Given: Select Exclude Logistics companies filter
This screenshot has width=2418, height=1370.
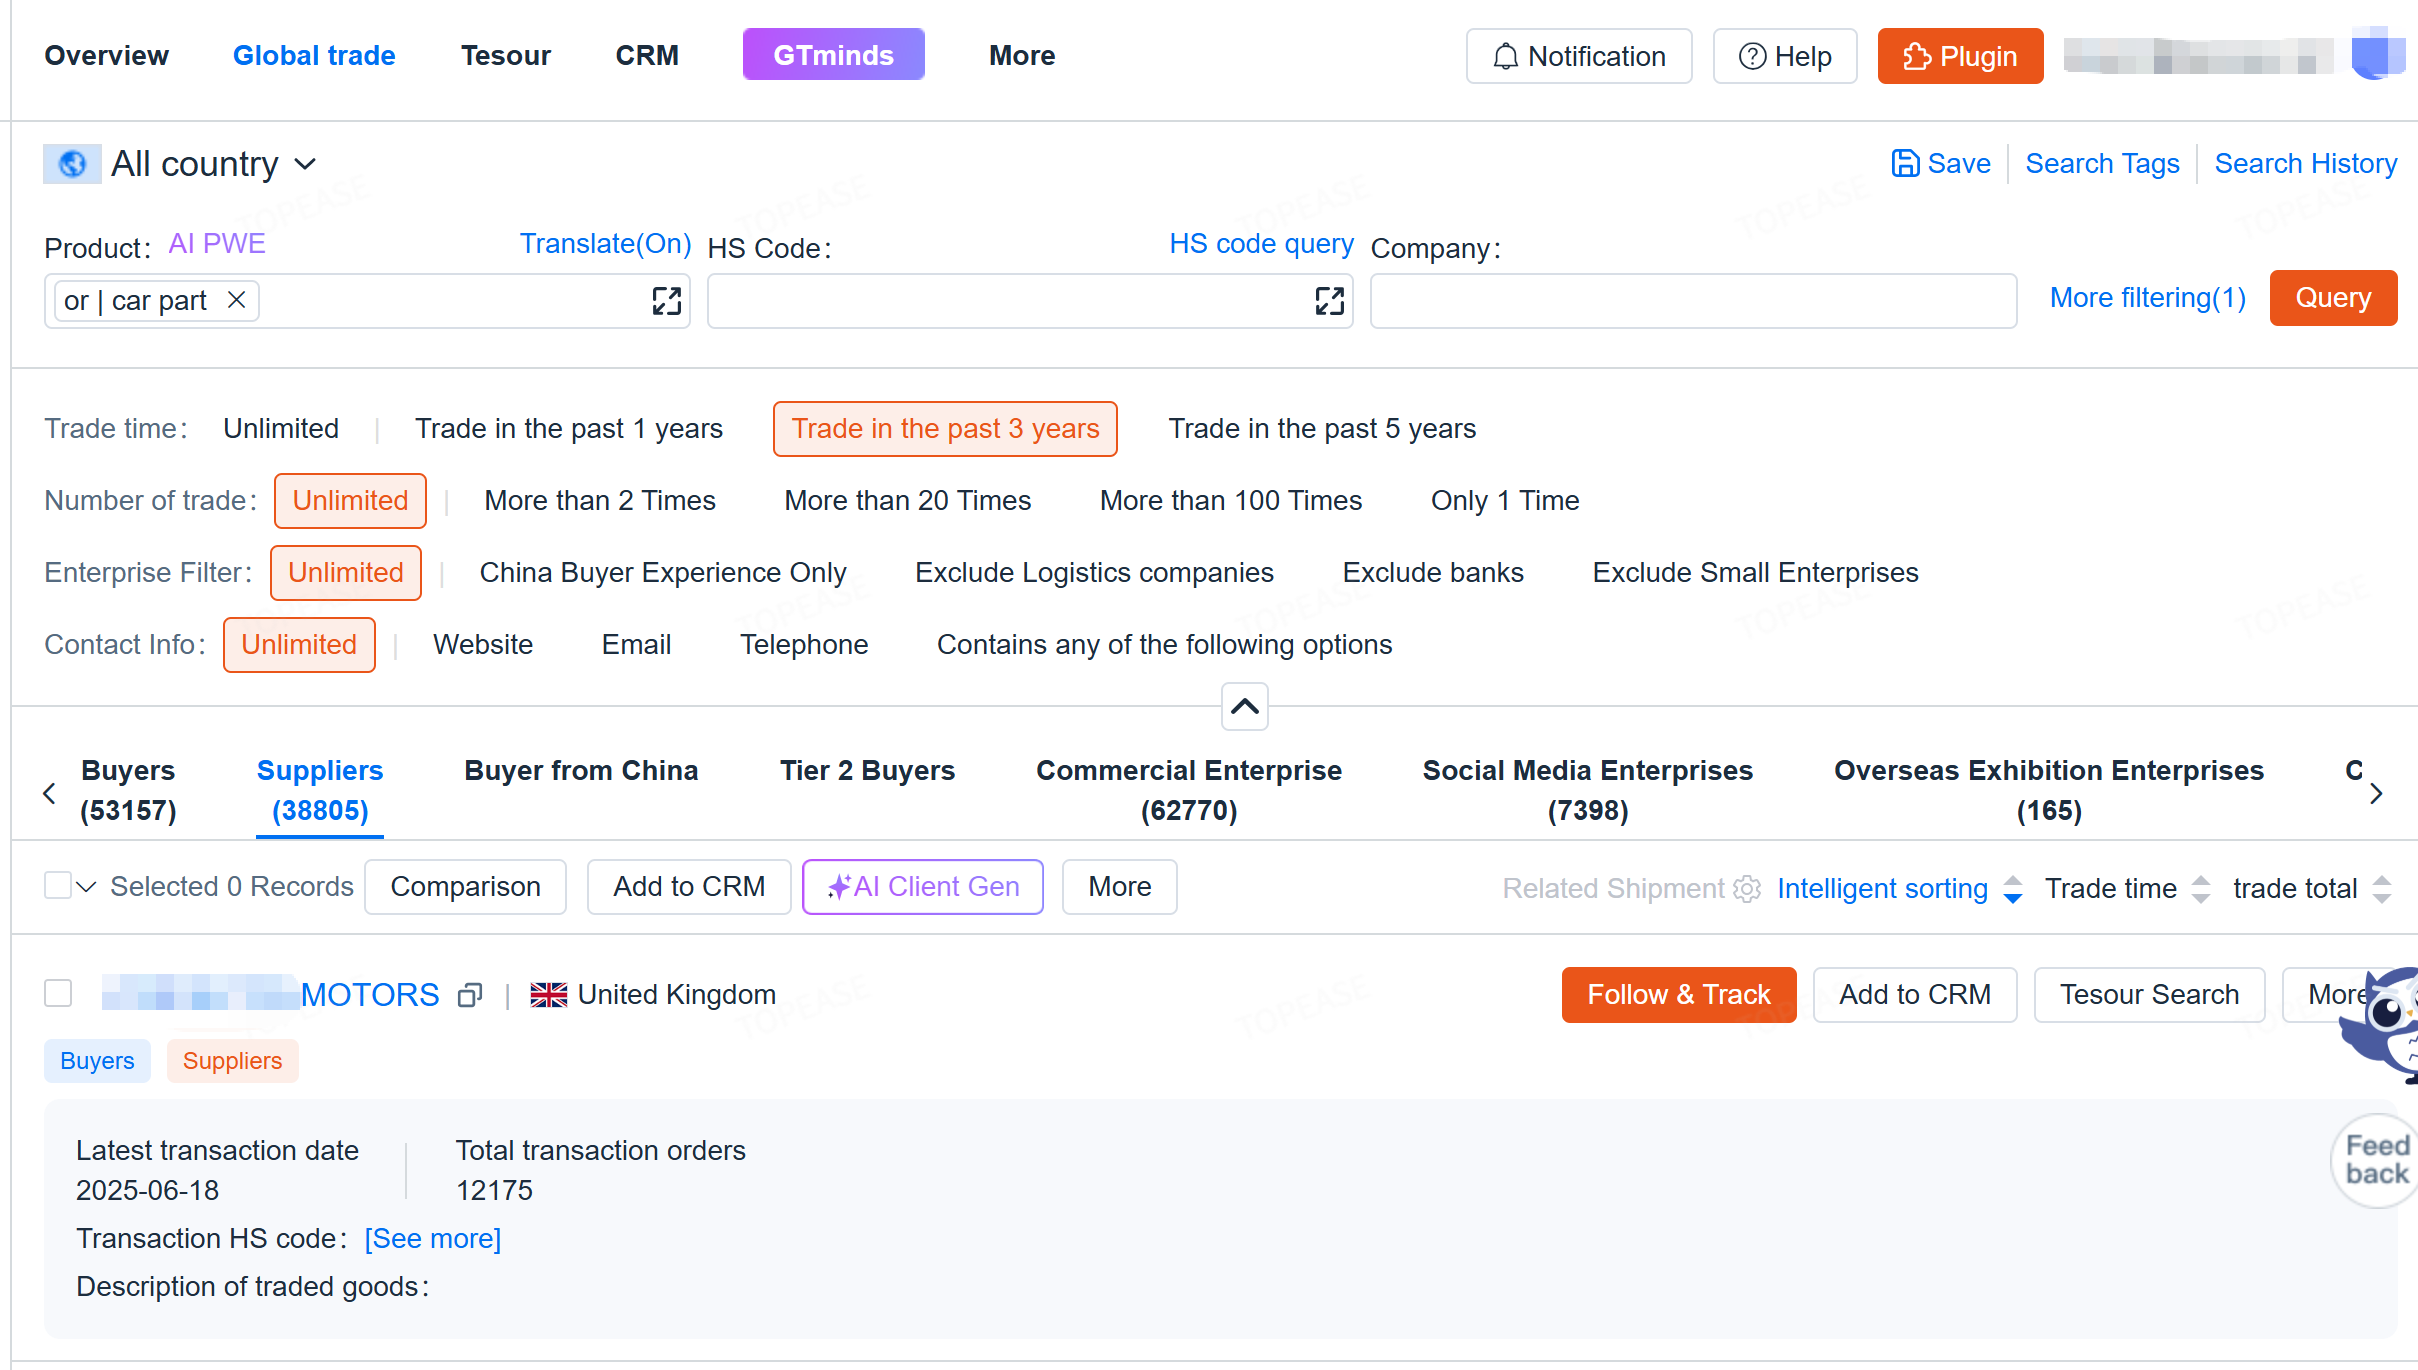Looking at the screenshot, I should tap(1094, 572).
